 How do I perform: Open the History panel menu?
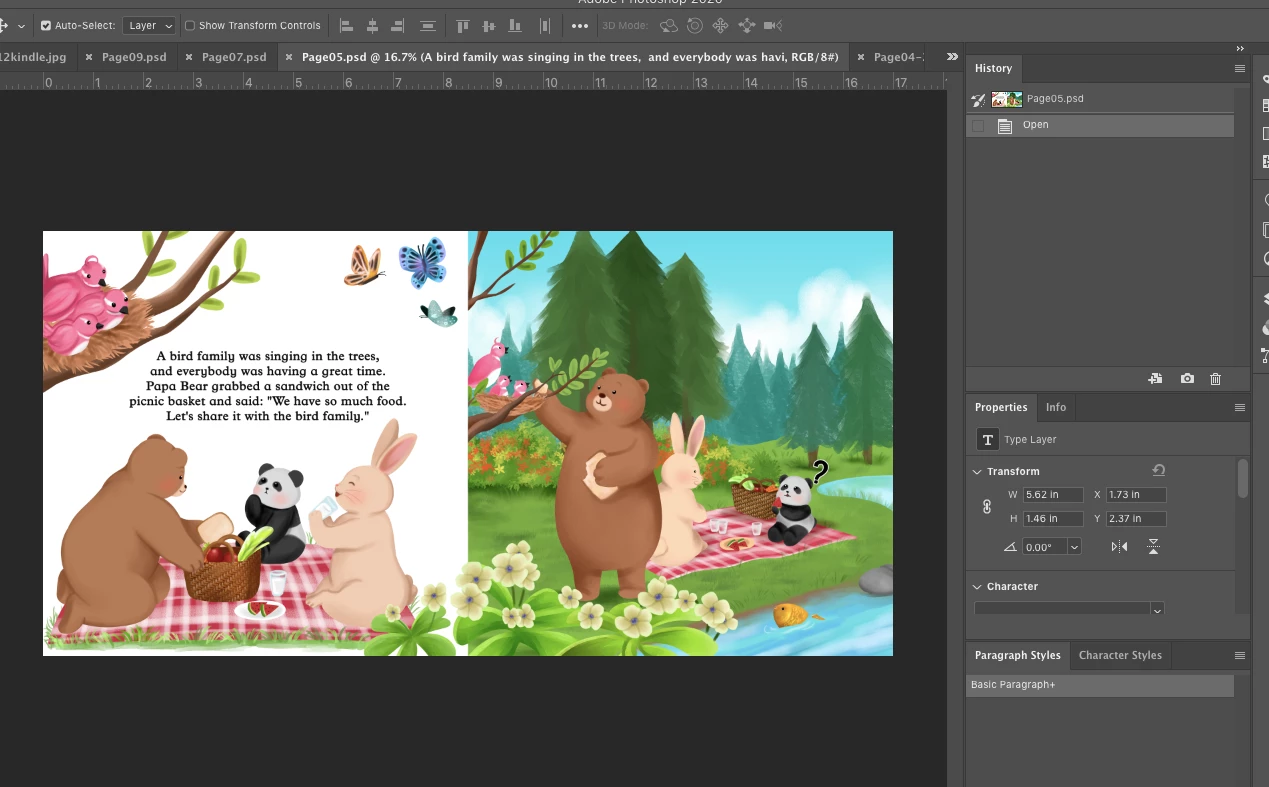(x=1240, y=69)
